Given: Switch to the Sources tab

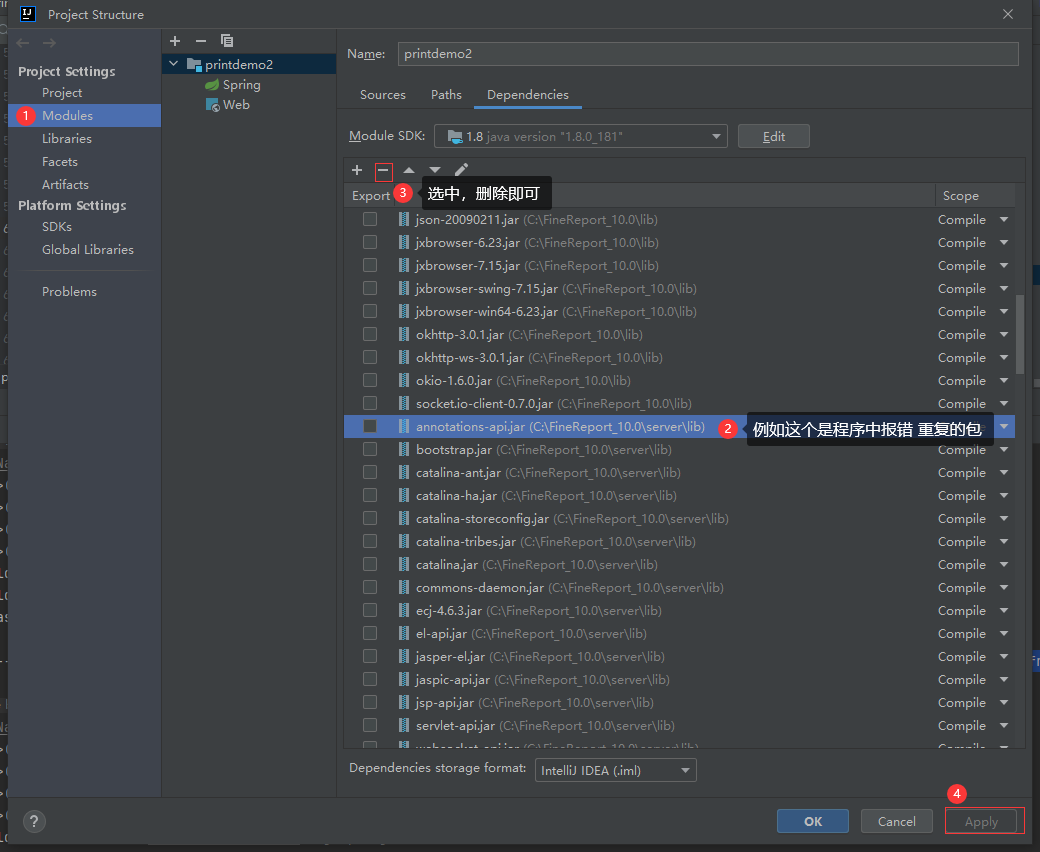Looking at the screenshot, I should click(383, 95).
